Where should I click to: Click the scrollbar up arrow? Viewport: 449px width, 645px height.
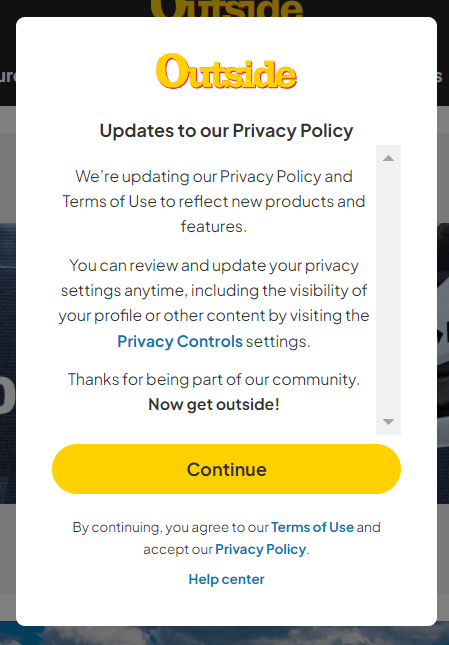pos(388,158)
